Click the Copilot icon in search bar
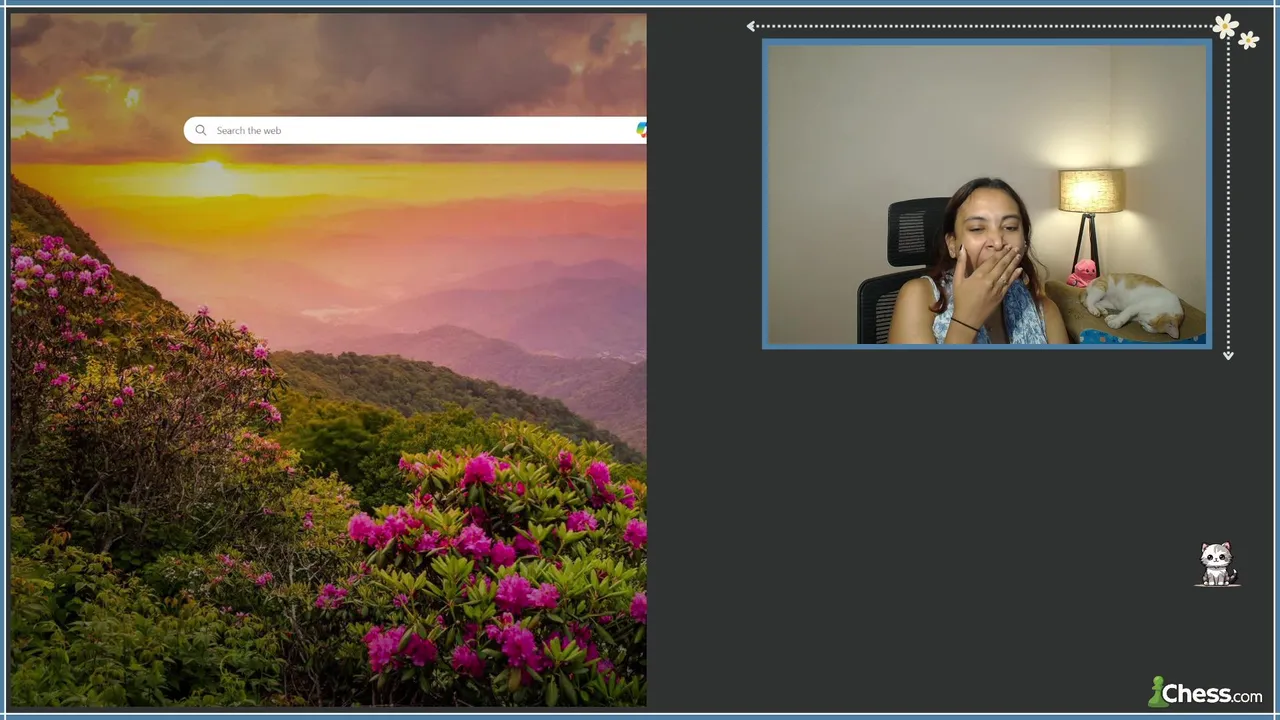 [641, 130]
